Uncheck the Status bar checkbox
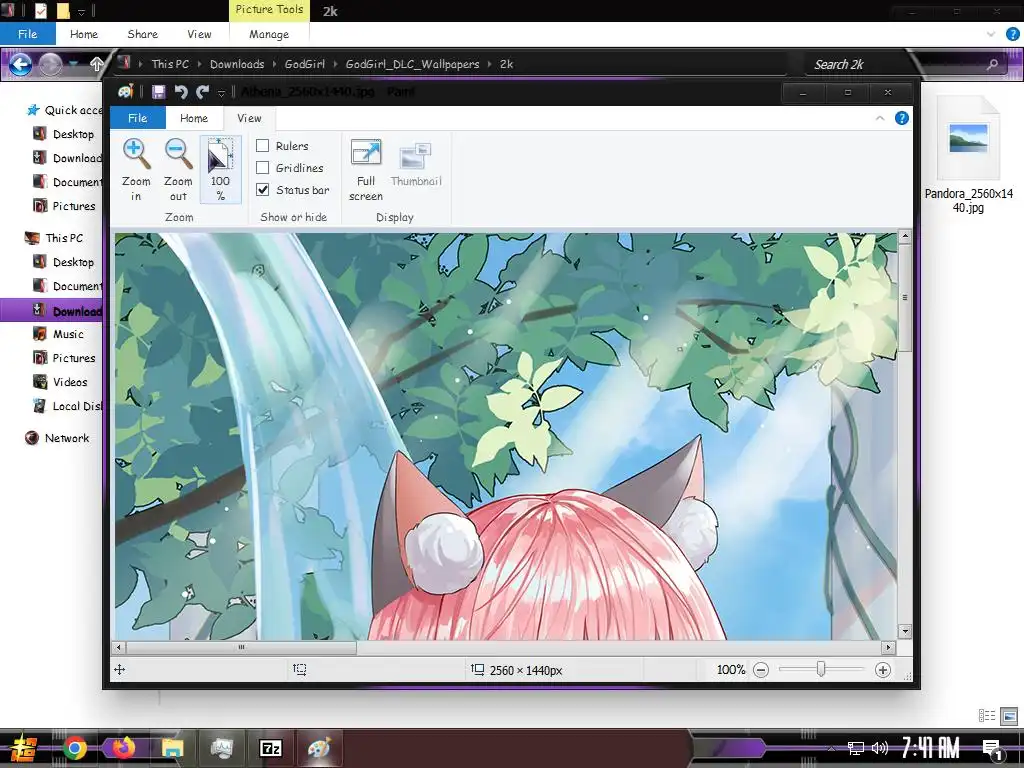The width and height of the screenshot is (1024, 768). 263,190
